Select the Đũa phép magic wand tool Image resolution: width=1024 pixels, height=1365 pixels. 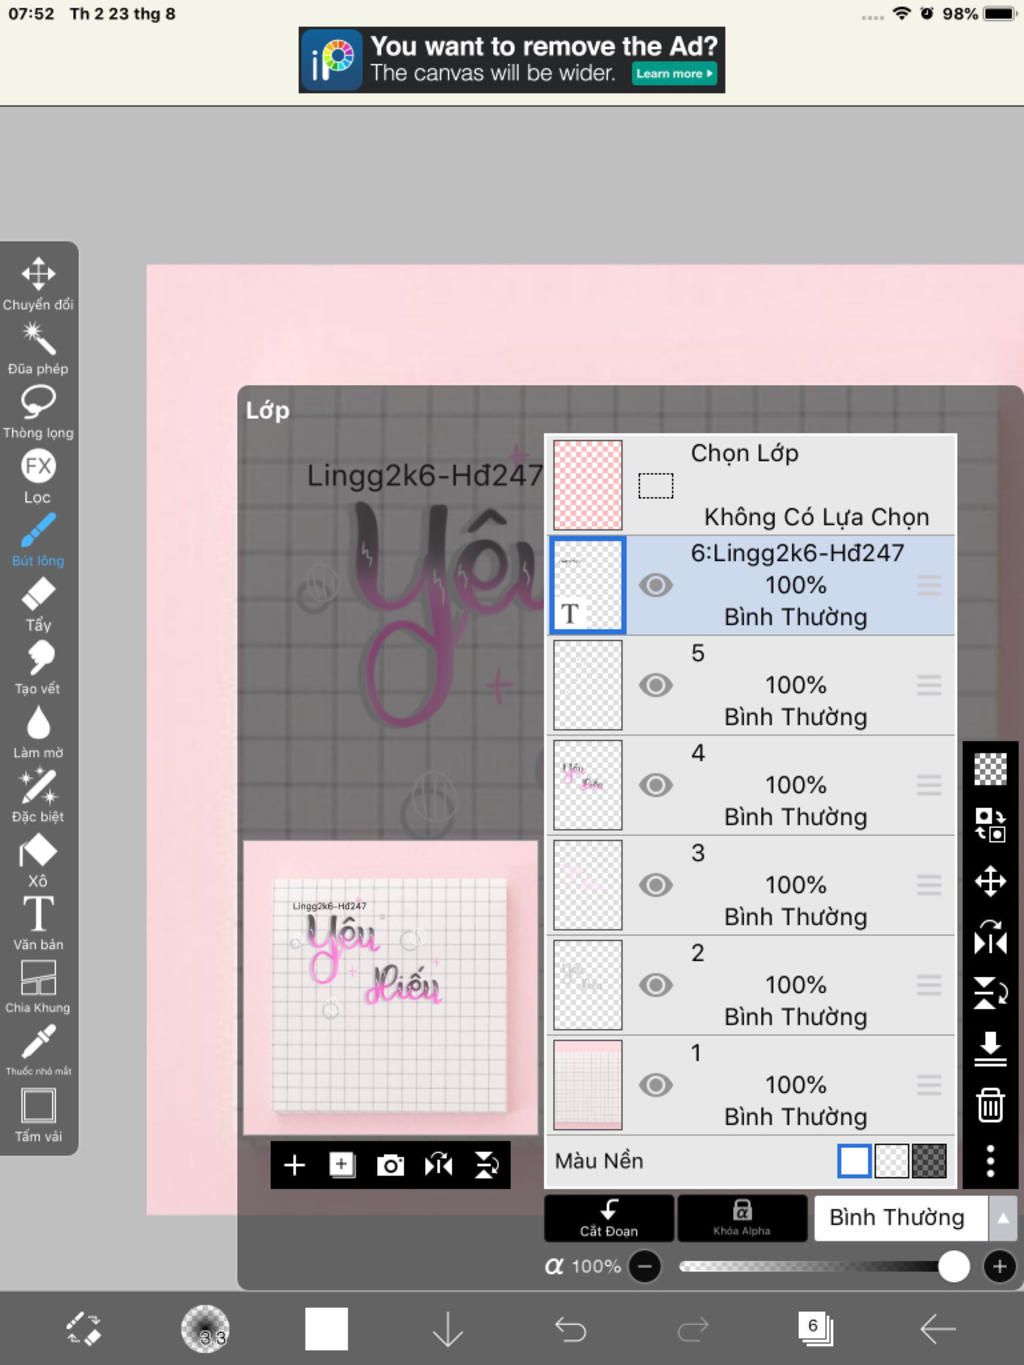(38, 348)
